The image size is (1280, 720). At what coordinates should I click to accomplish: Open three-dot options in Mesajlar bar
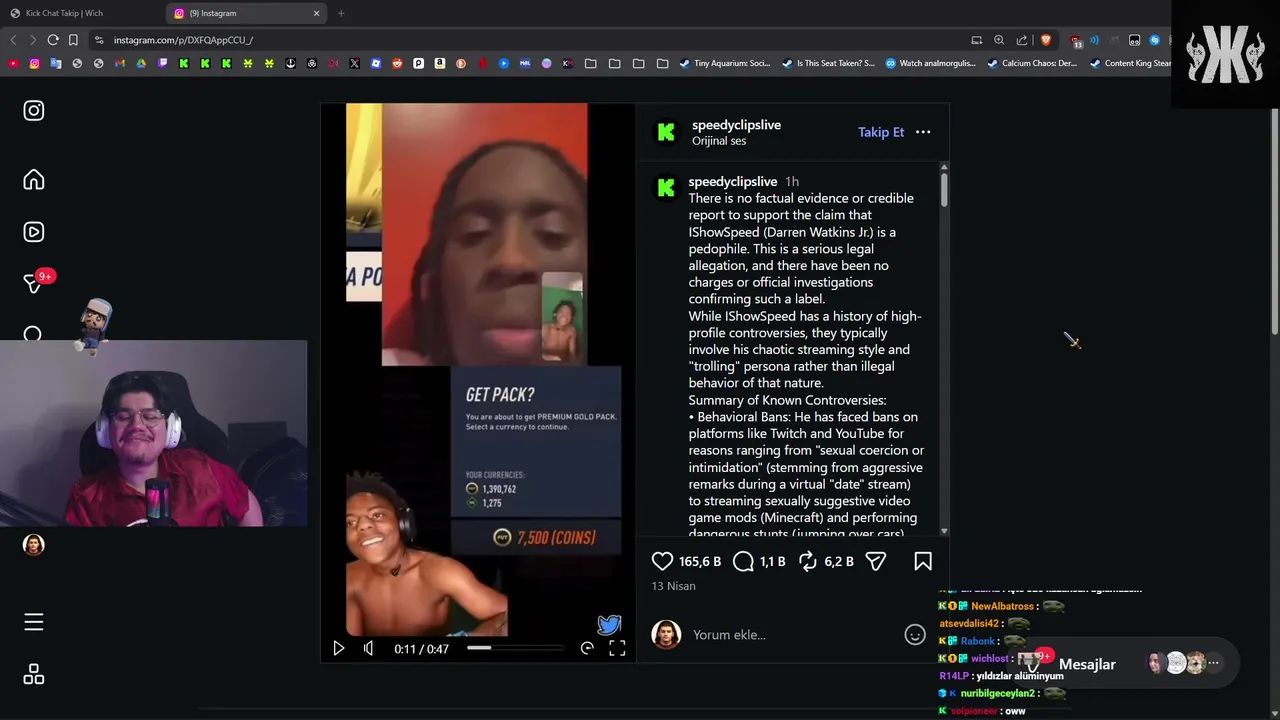tap(1213, 663)
